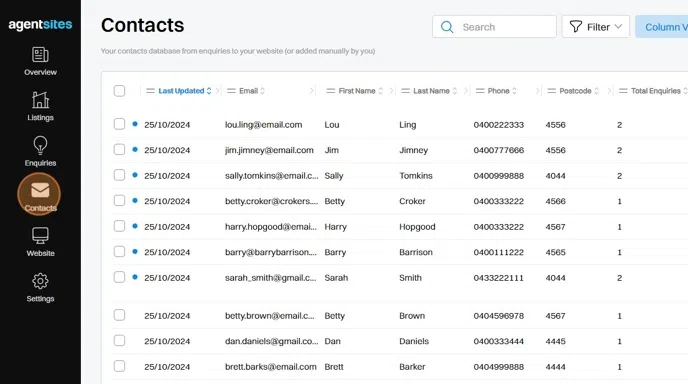This screenshot has width=688, height=384.
Task: Click the search magnifier icon
Action: click(447, 27)
